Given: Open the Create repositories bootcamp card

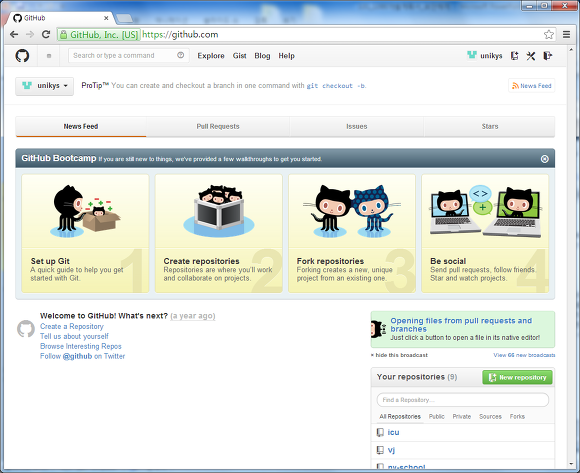Looking at the screenshot, I should [x=219, y=233].
